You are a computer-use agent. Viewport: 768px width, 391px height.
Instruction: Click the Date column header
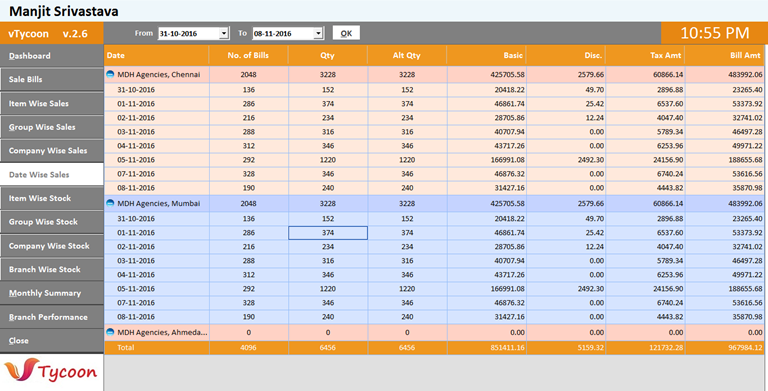[156, 56]
